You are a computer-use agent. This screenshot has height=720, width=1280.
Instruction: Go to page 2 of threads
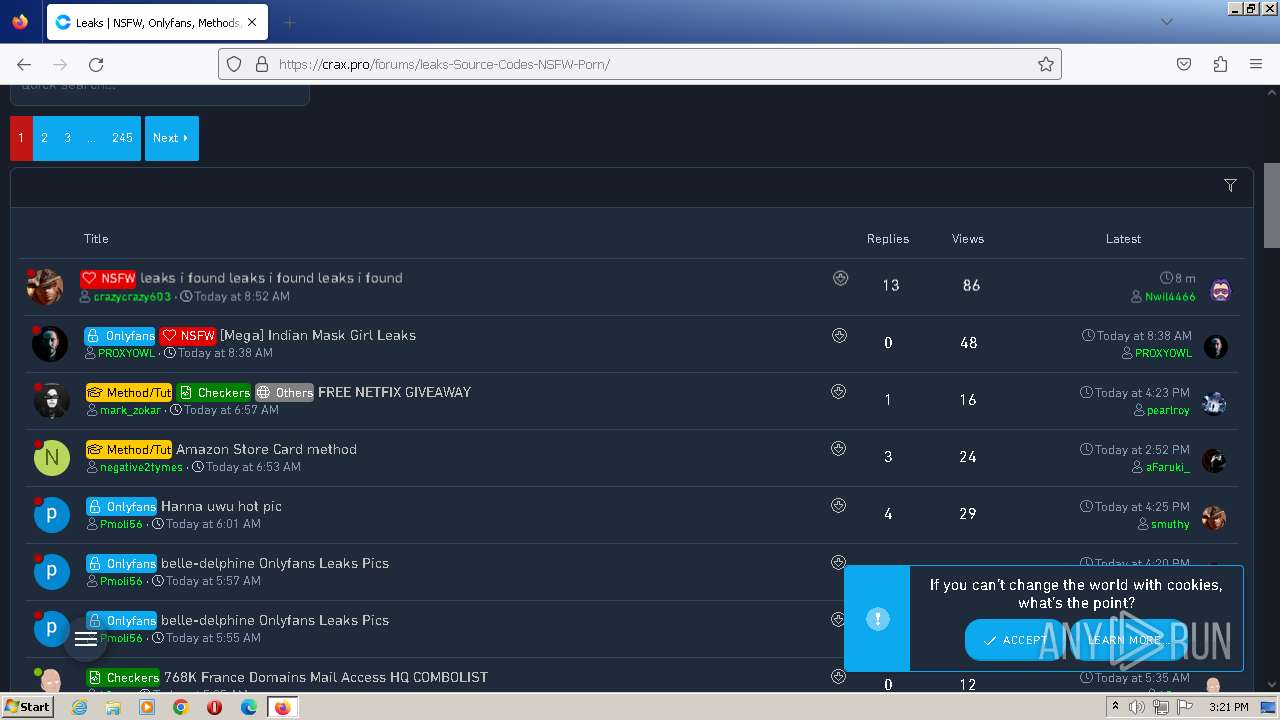[x=44, y=138]
